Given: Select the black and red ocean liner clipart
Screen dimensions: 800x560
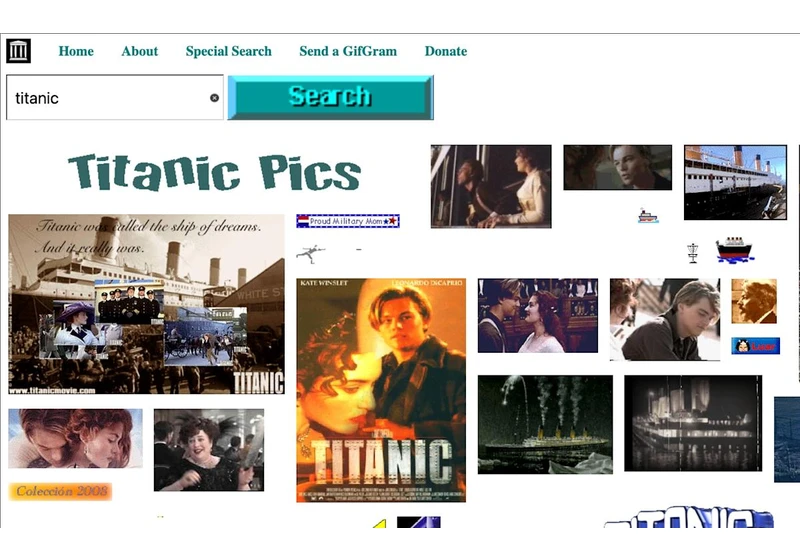Looking at the screenshot, I should pyautogui.click(x=734, y=250).
